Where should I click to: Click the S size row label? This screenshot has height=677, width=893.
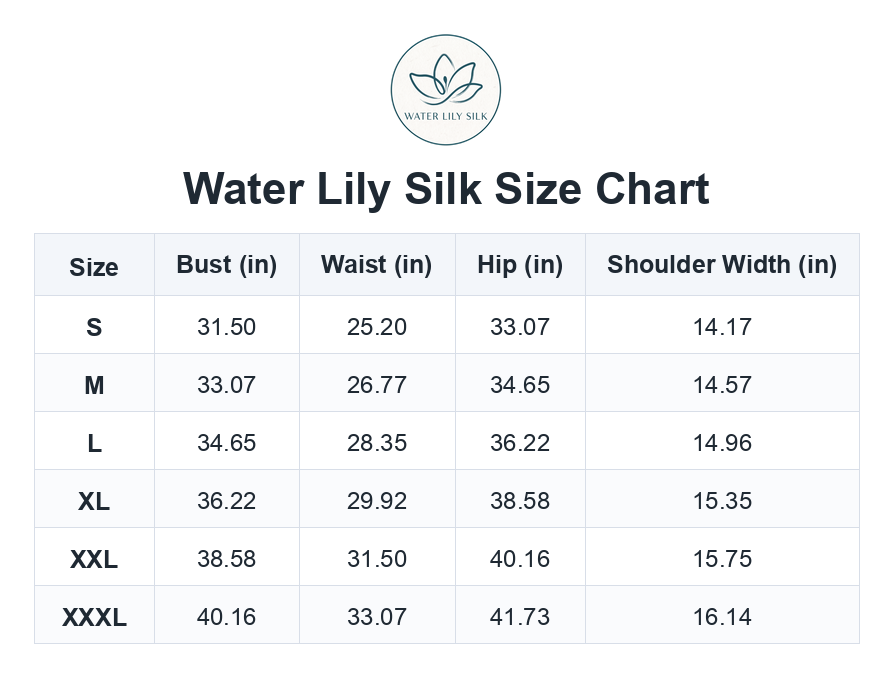click(x=94, y=327)
